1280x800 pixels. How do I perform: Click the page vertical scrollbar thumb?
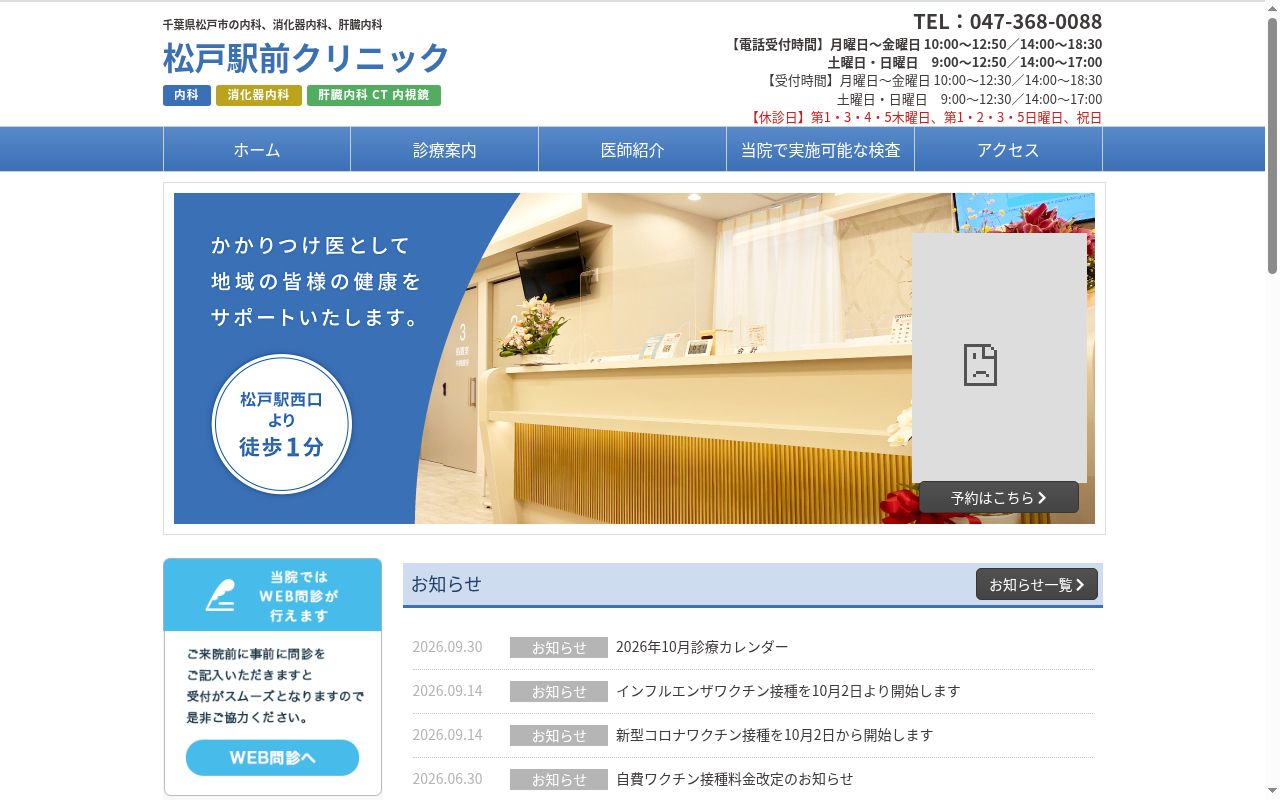[x=1272, y=145]
